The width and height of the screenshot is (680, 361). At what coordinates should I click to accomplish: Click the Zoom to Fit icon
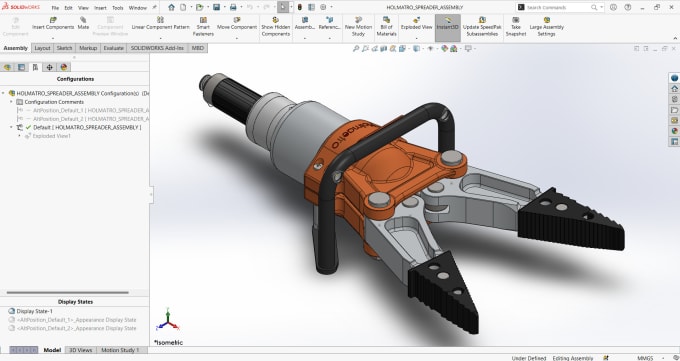coord(356,49)
